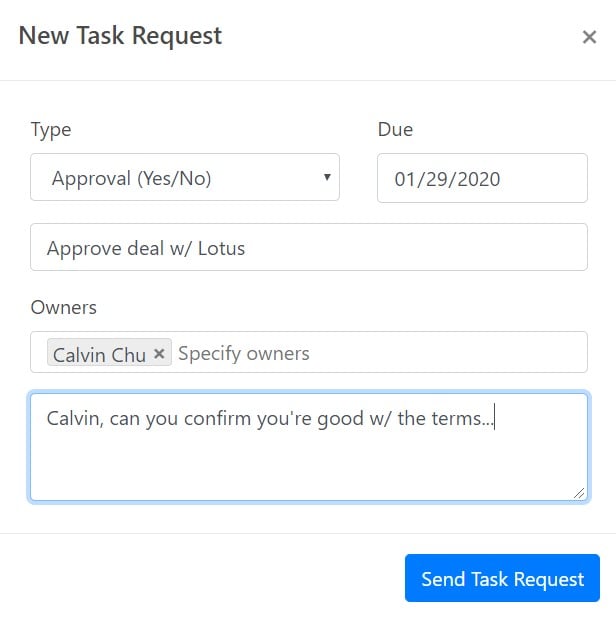Screen dimensions: 616x621
Task: Click the Owners field label
Action: pyautogui.click(x=64, y=307)
